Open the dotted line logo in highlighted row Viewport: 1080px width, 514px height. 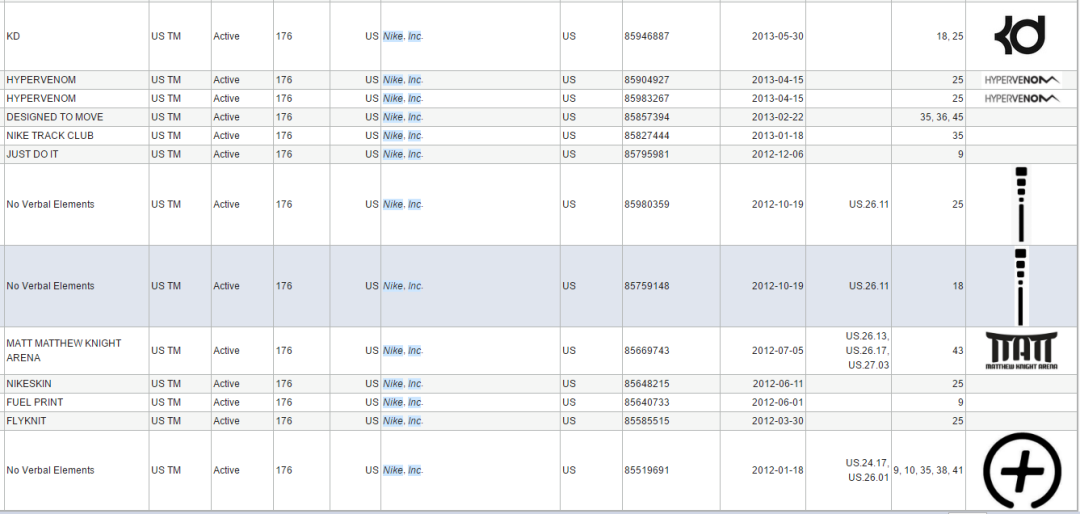click(x=1021, y=286)
